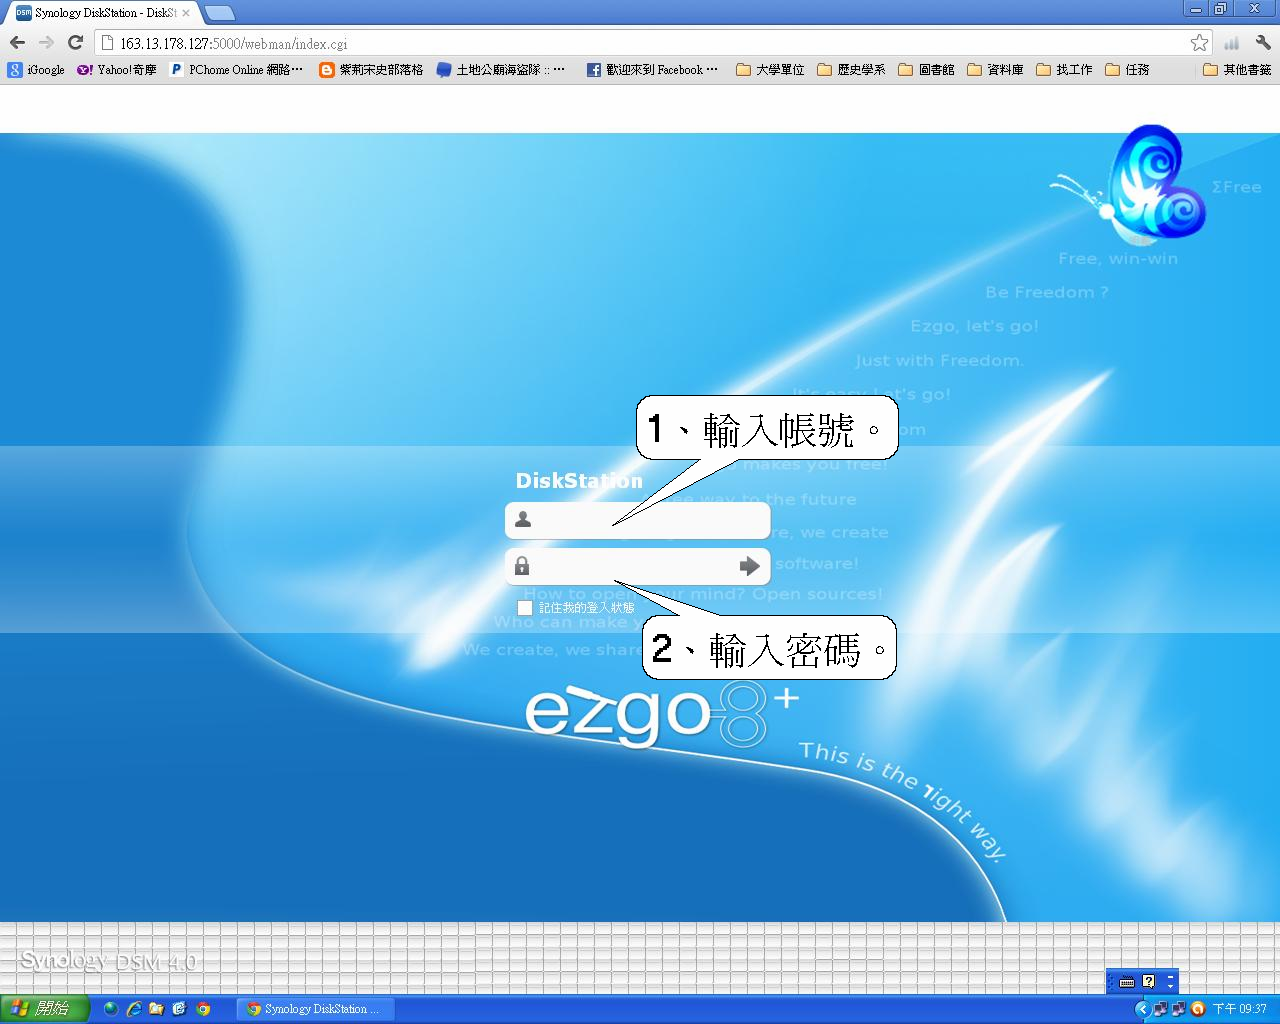Viewport: 1280px width, 1024px height.
Task: Open a new browser tab
Action: pyautogui.click(x=220, y=13)
